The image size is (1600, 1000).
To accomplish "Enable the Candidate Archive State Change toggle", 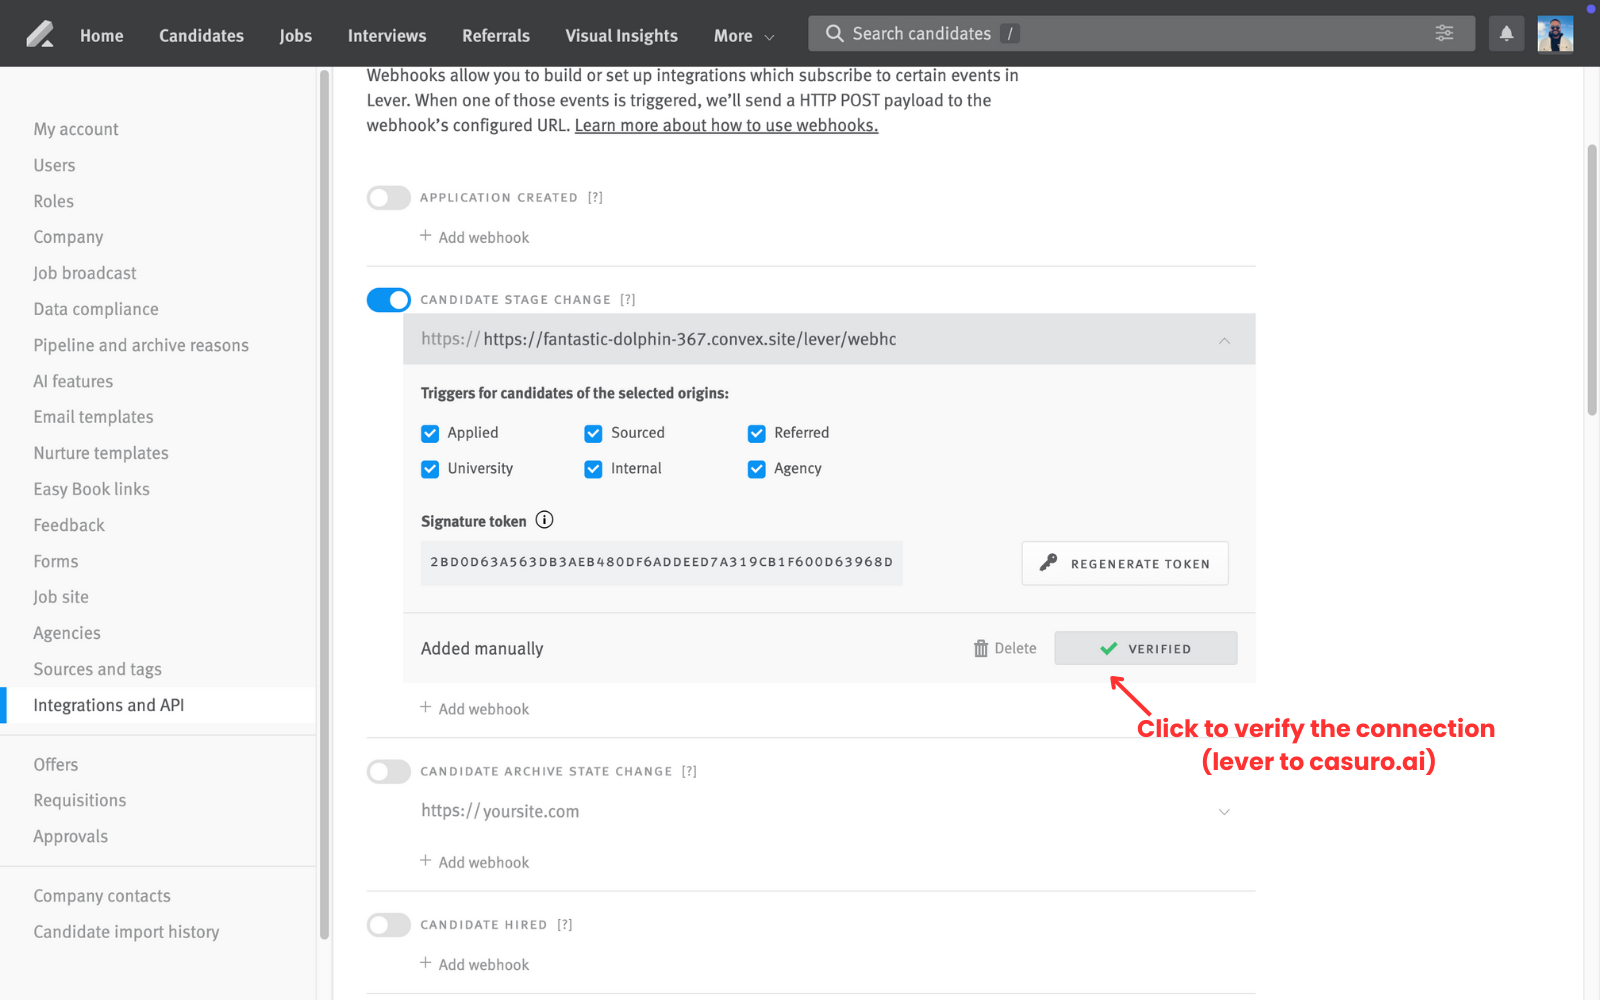I will pyautogui.click(x=388, y=771).
